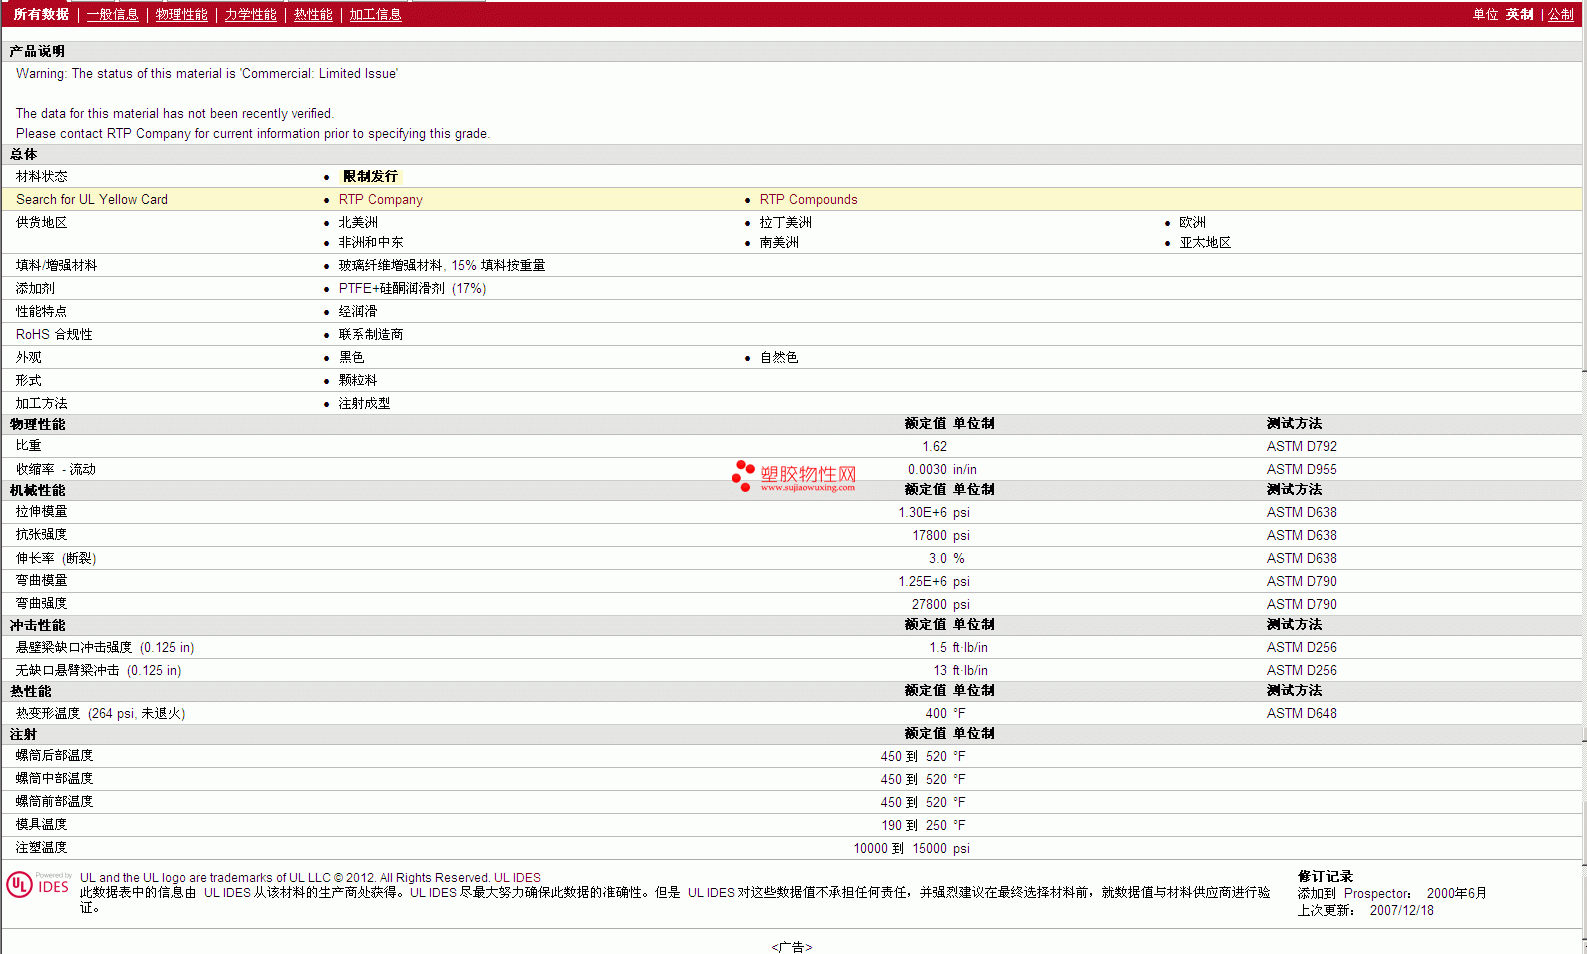Go to the 力学性能 tab
The width and height of the screenshot is (1587, 954).
(x=250, y=14)
